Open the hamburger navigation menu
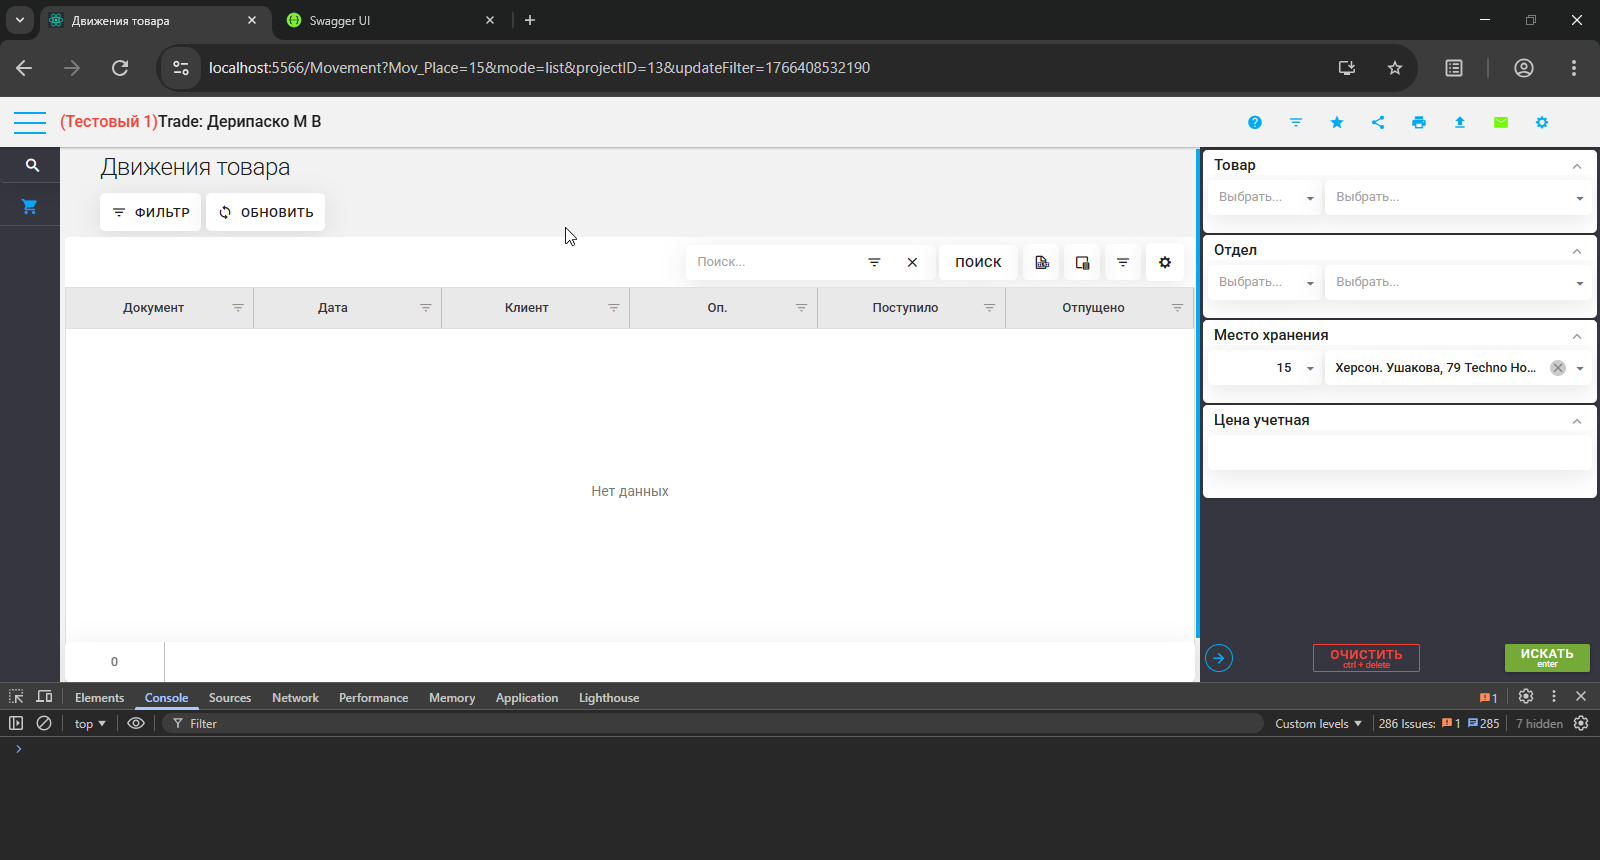 click(30, 122)
